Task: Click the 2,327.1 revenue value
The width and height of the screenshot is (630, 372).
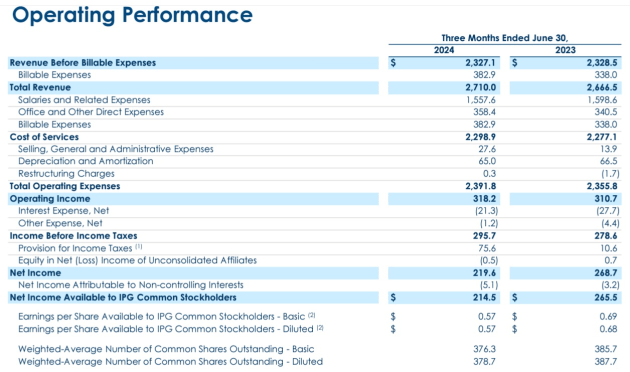Action: (481, 63)
